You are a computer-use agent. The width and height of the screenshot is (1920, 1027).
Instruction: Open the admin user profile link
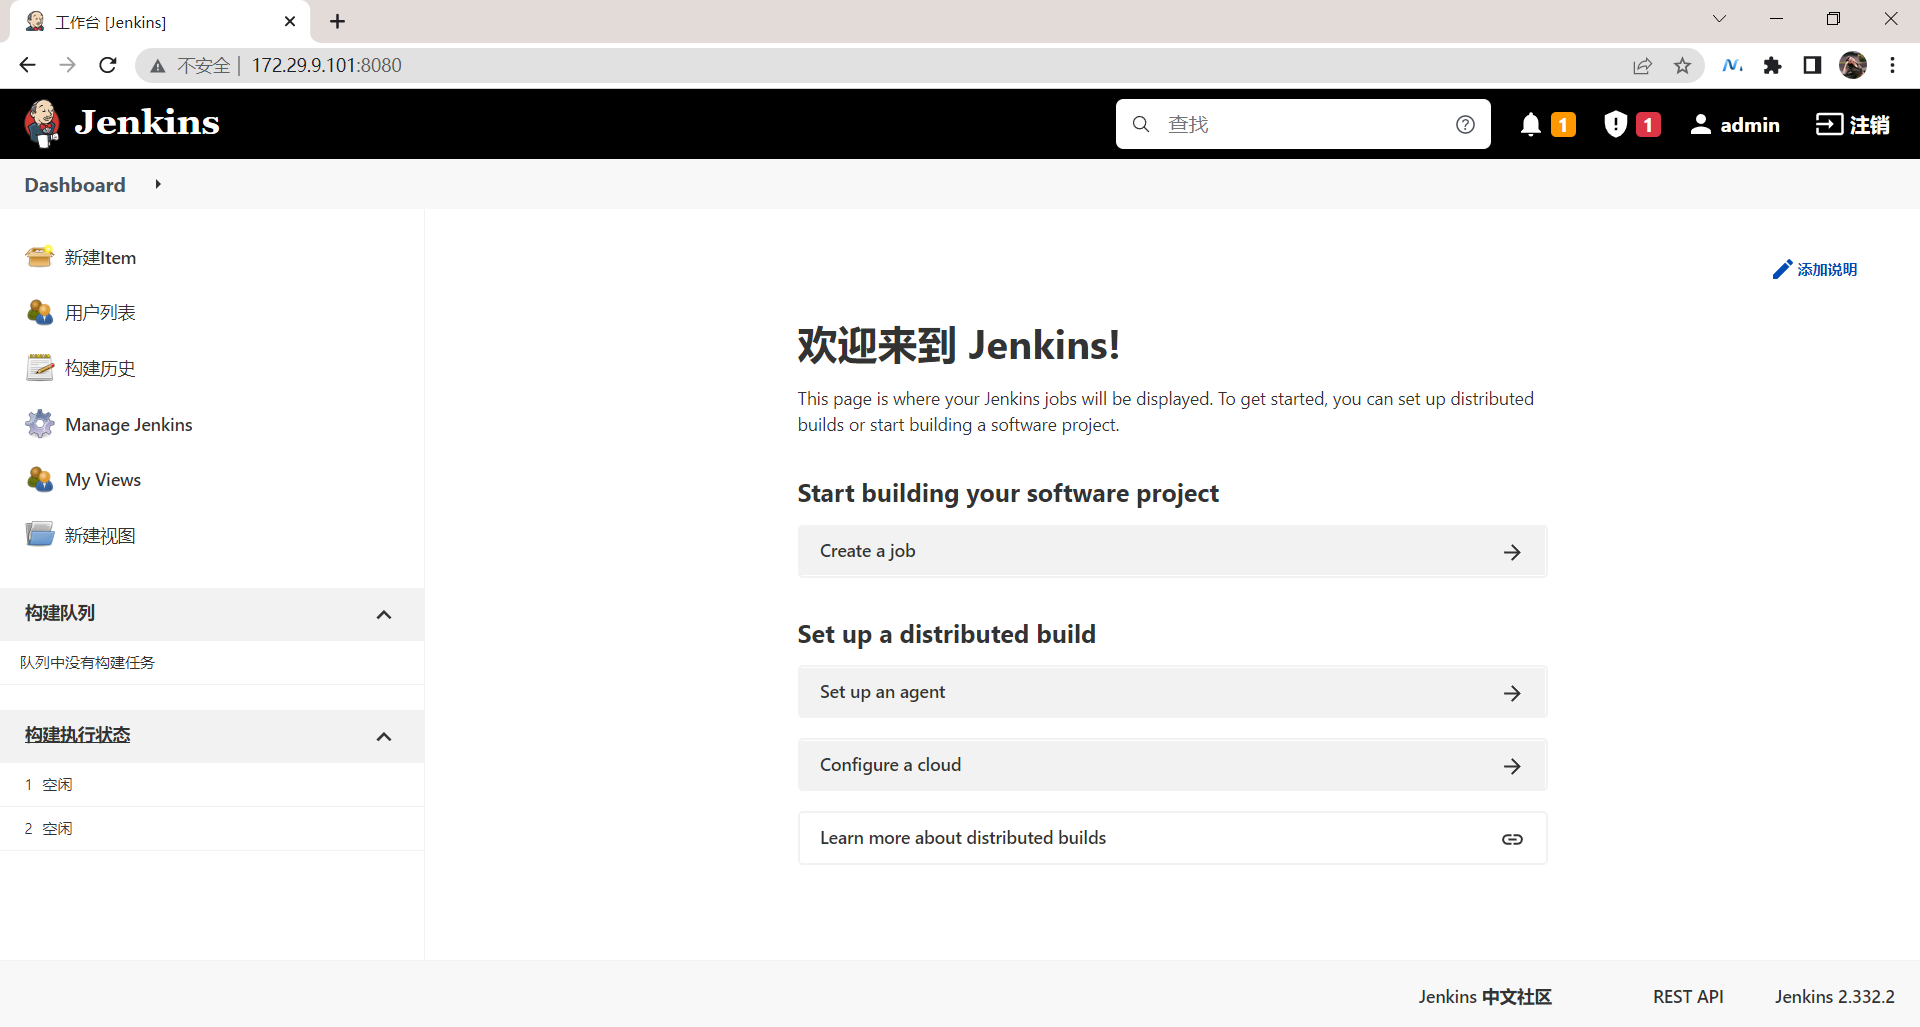click(x=1735, y=124)
